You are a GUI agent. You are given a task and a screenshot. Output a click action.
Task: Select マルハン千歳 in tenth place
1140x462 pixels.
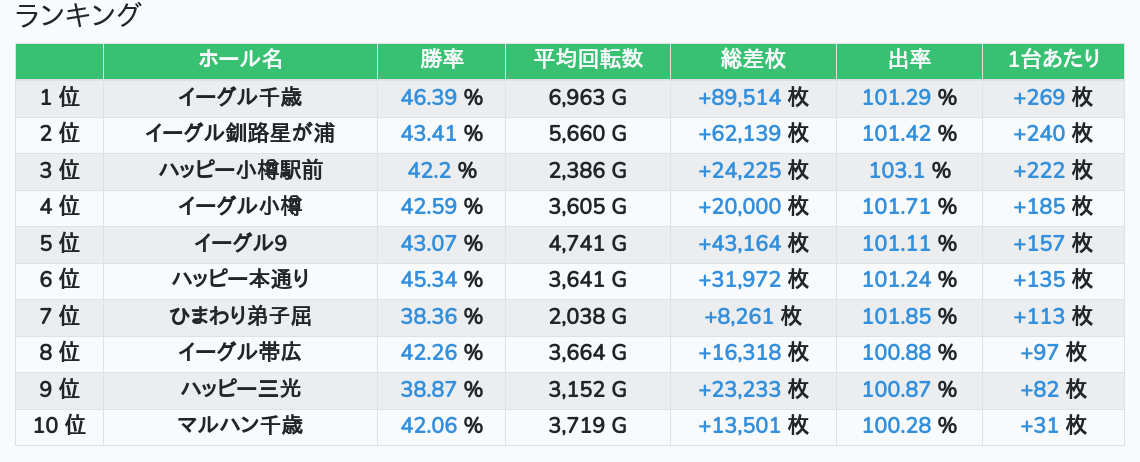(240, 426)
